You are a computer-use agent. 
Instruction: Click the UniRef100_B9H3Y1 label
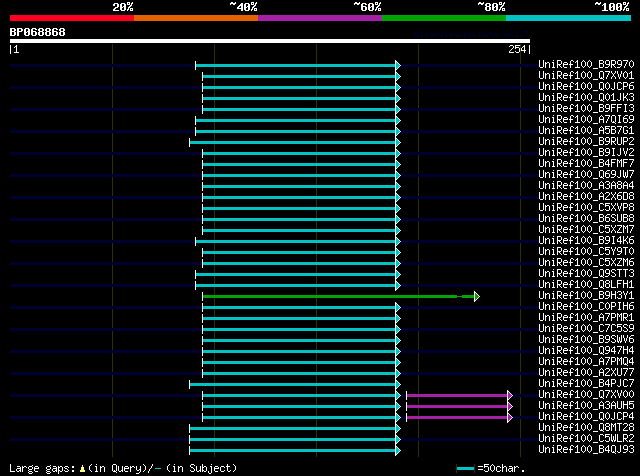tap(586, 296)
